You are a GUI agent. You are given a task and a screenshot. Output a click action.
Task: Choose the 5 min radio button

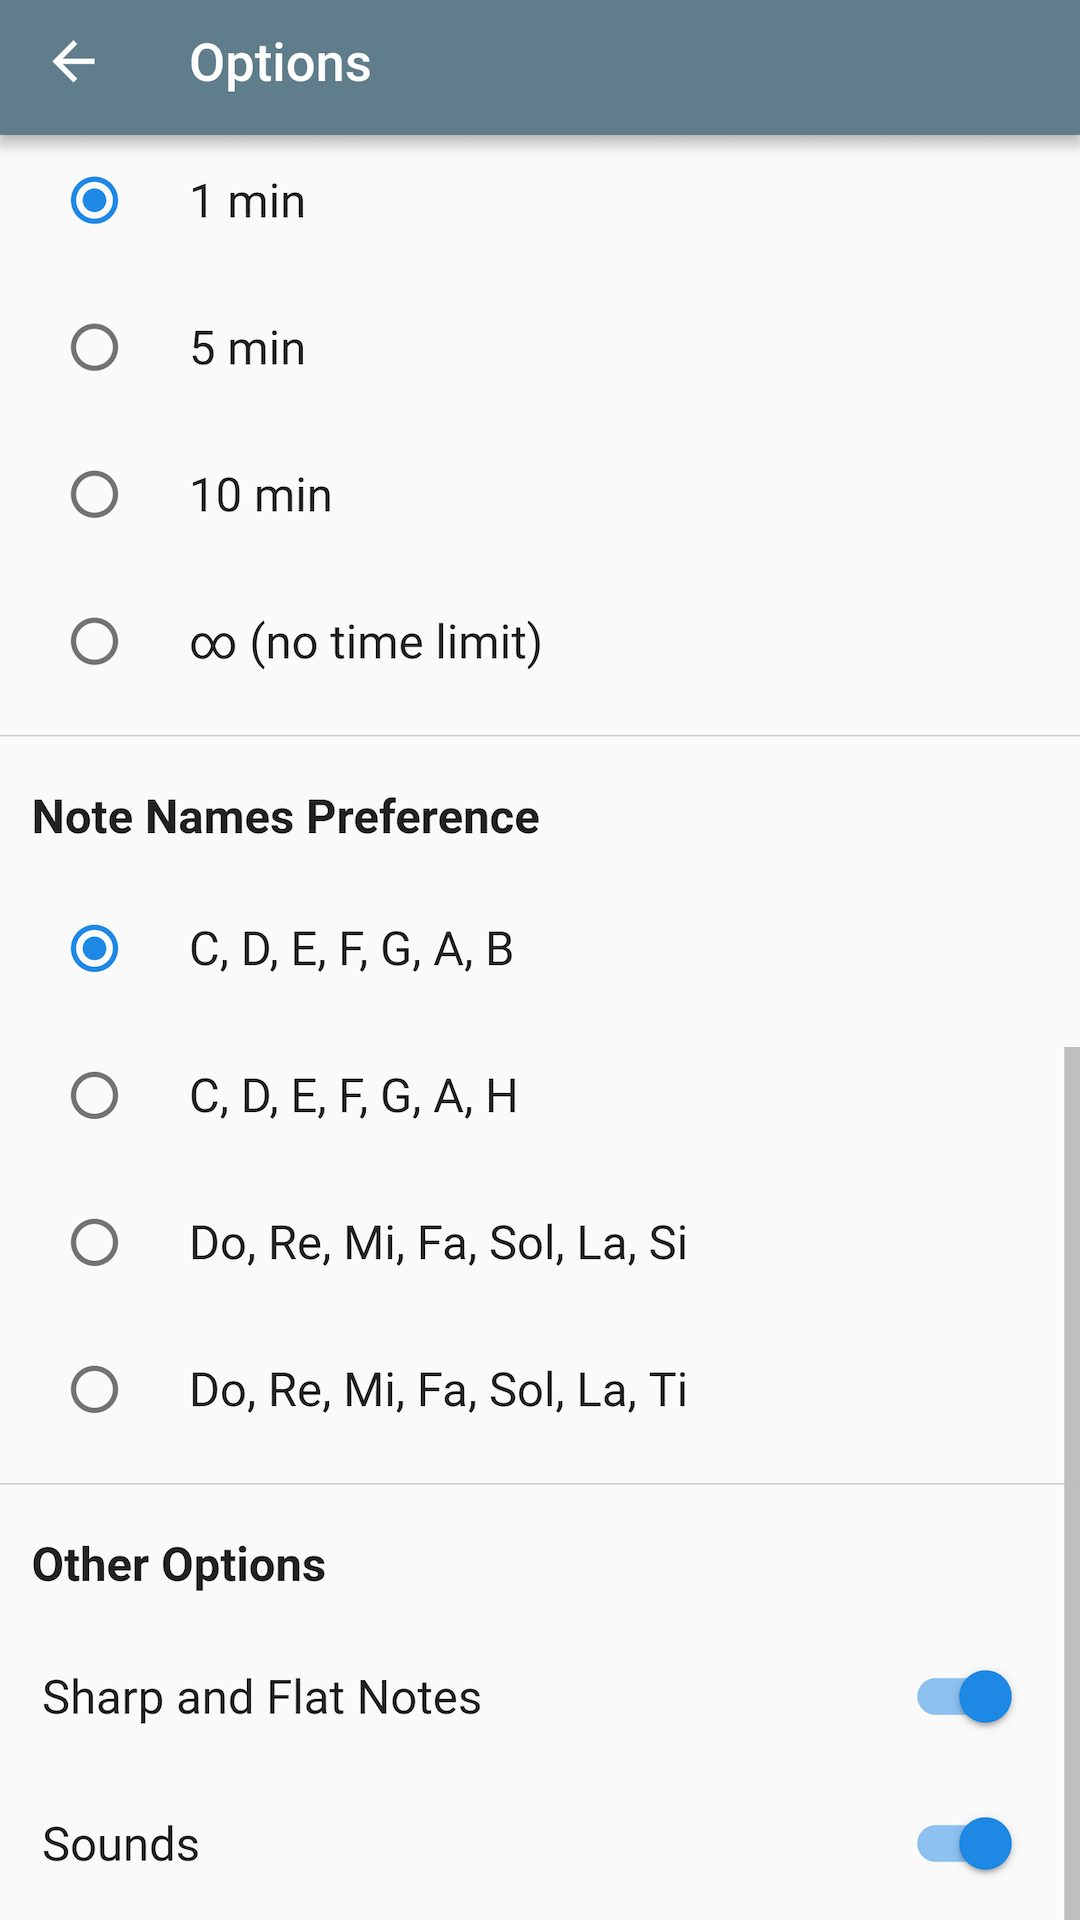95,348
